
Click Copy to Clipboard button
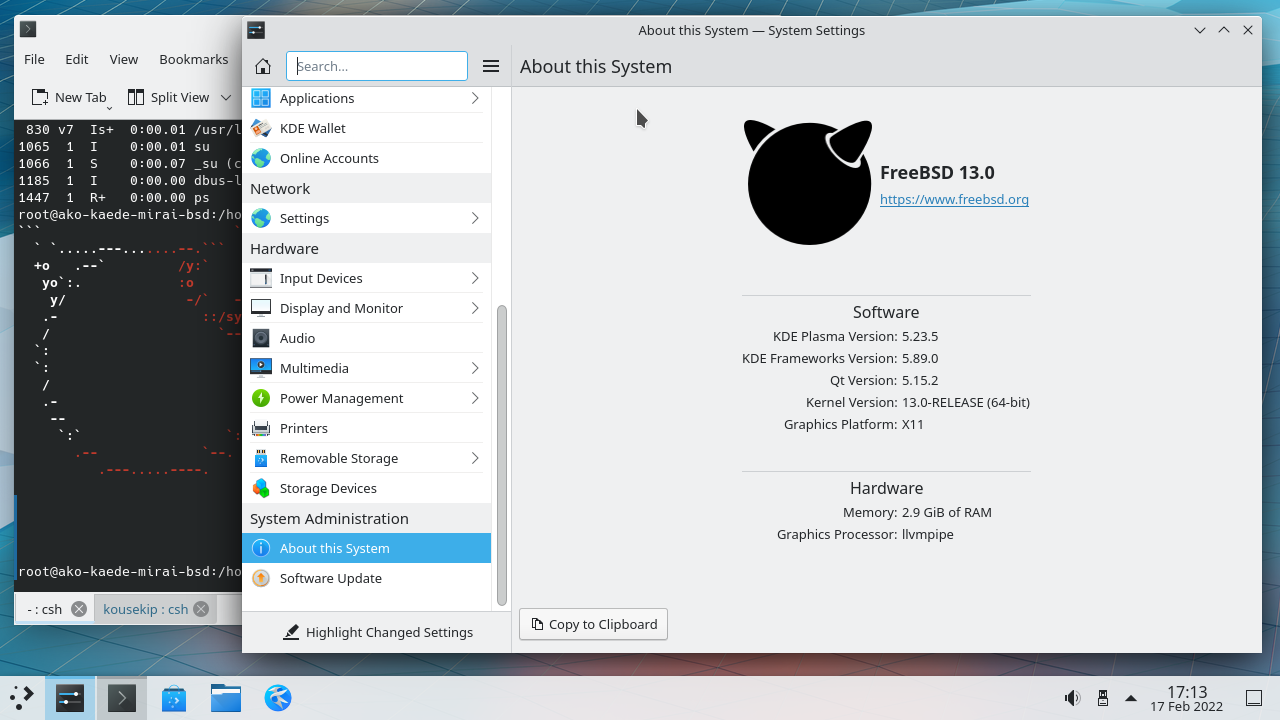(x=593, y=624)
